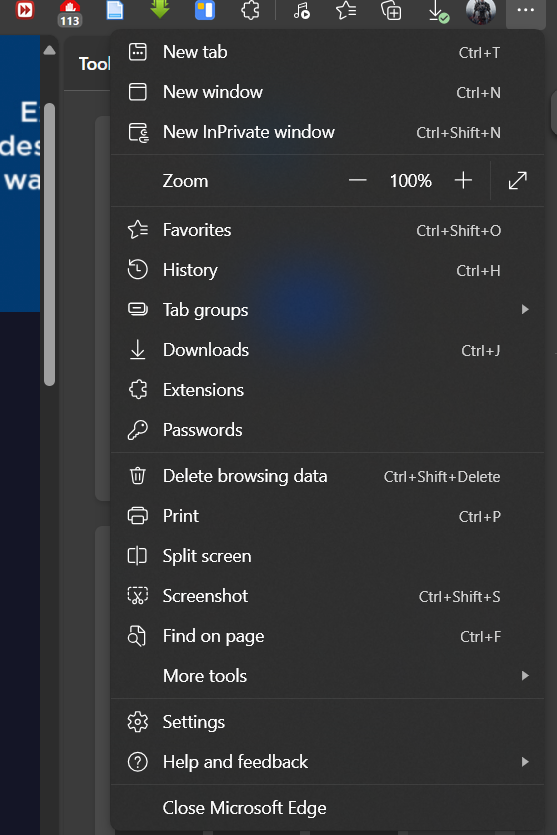
Task: Open the Collections toolbar icon
Action: 391,10
